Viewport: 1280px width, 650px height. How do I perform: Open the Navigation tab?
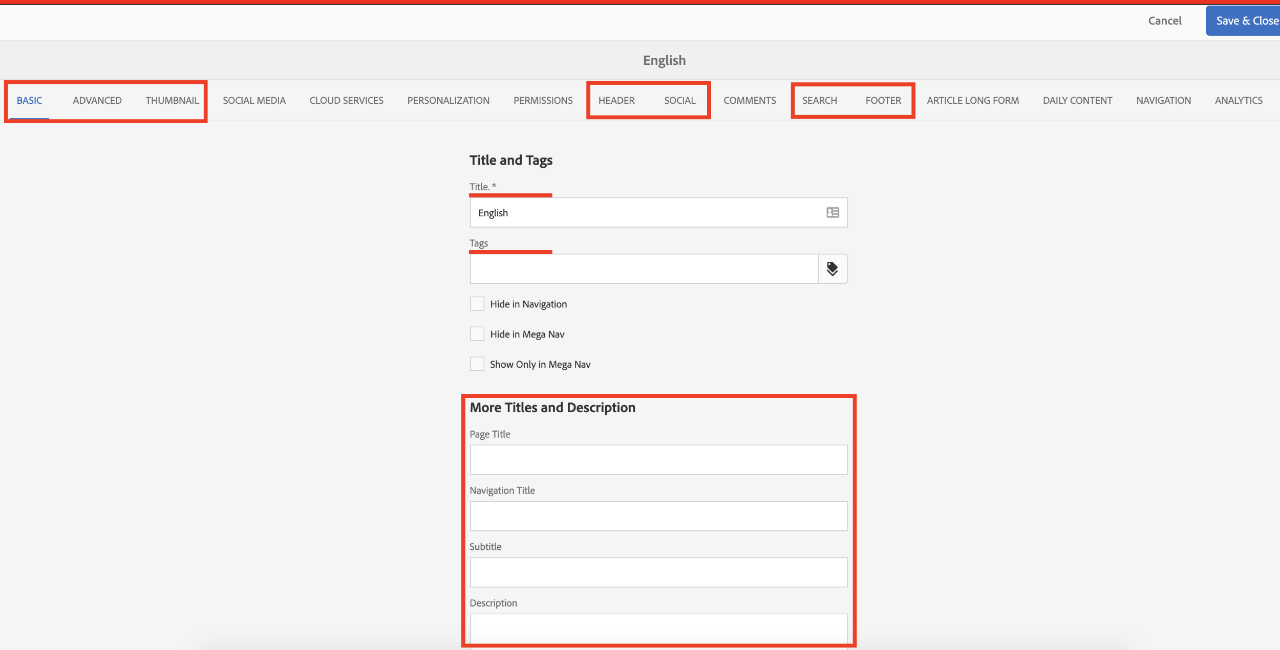[1163, 101]
